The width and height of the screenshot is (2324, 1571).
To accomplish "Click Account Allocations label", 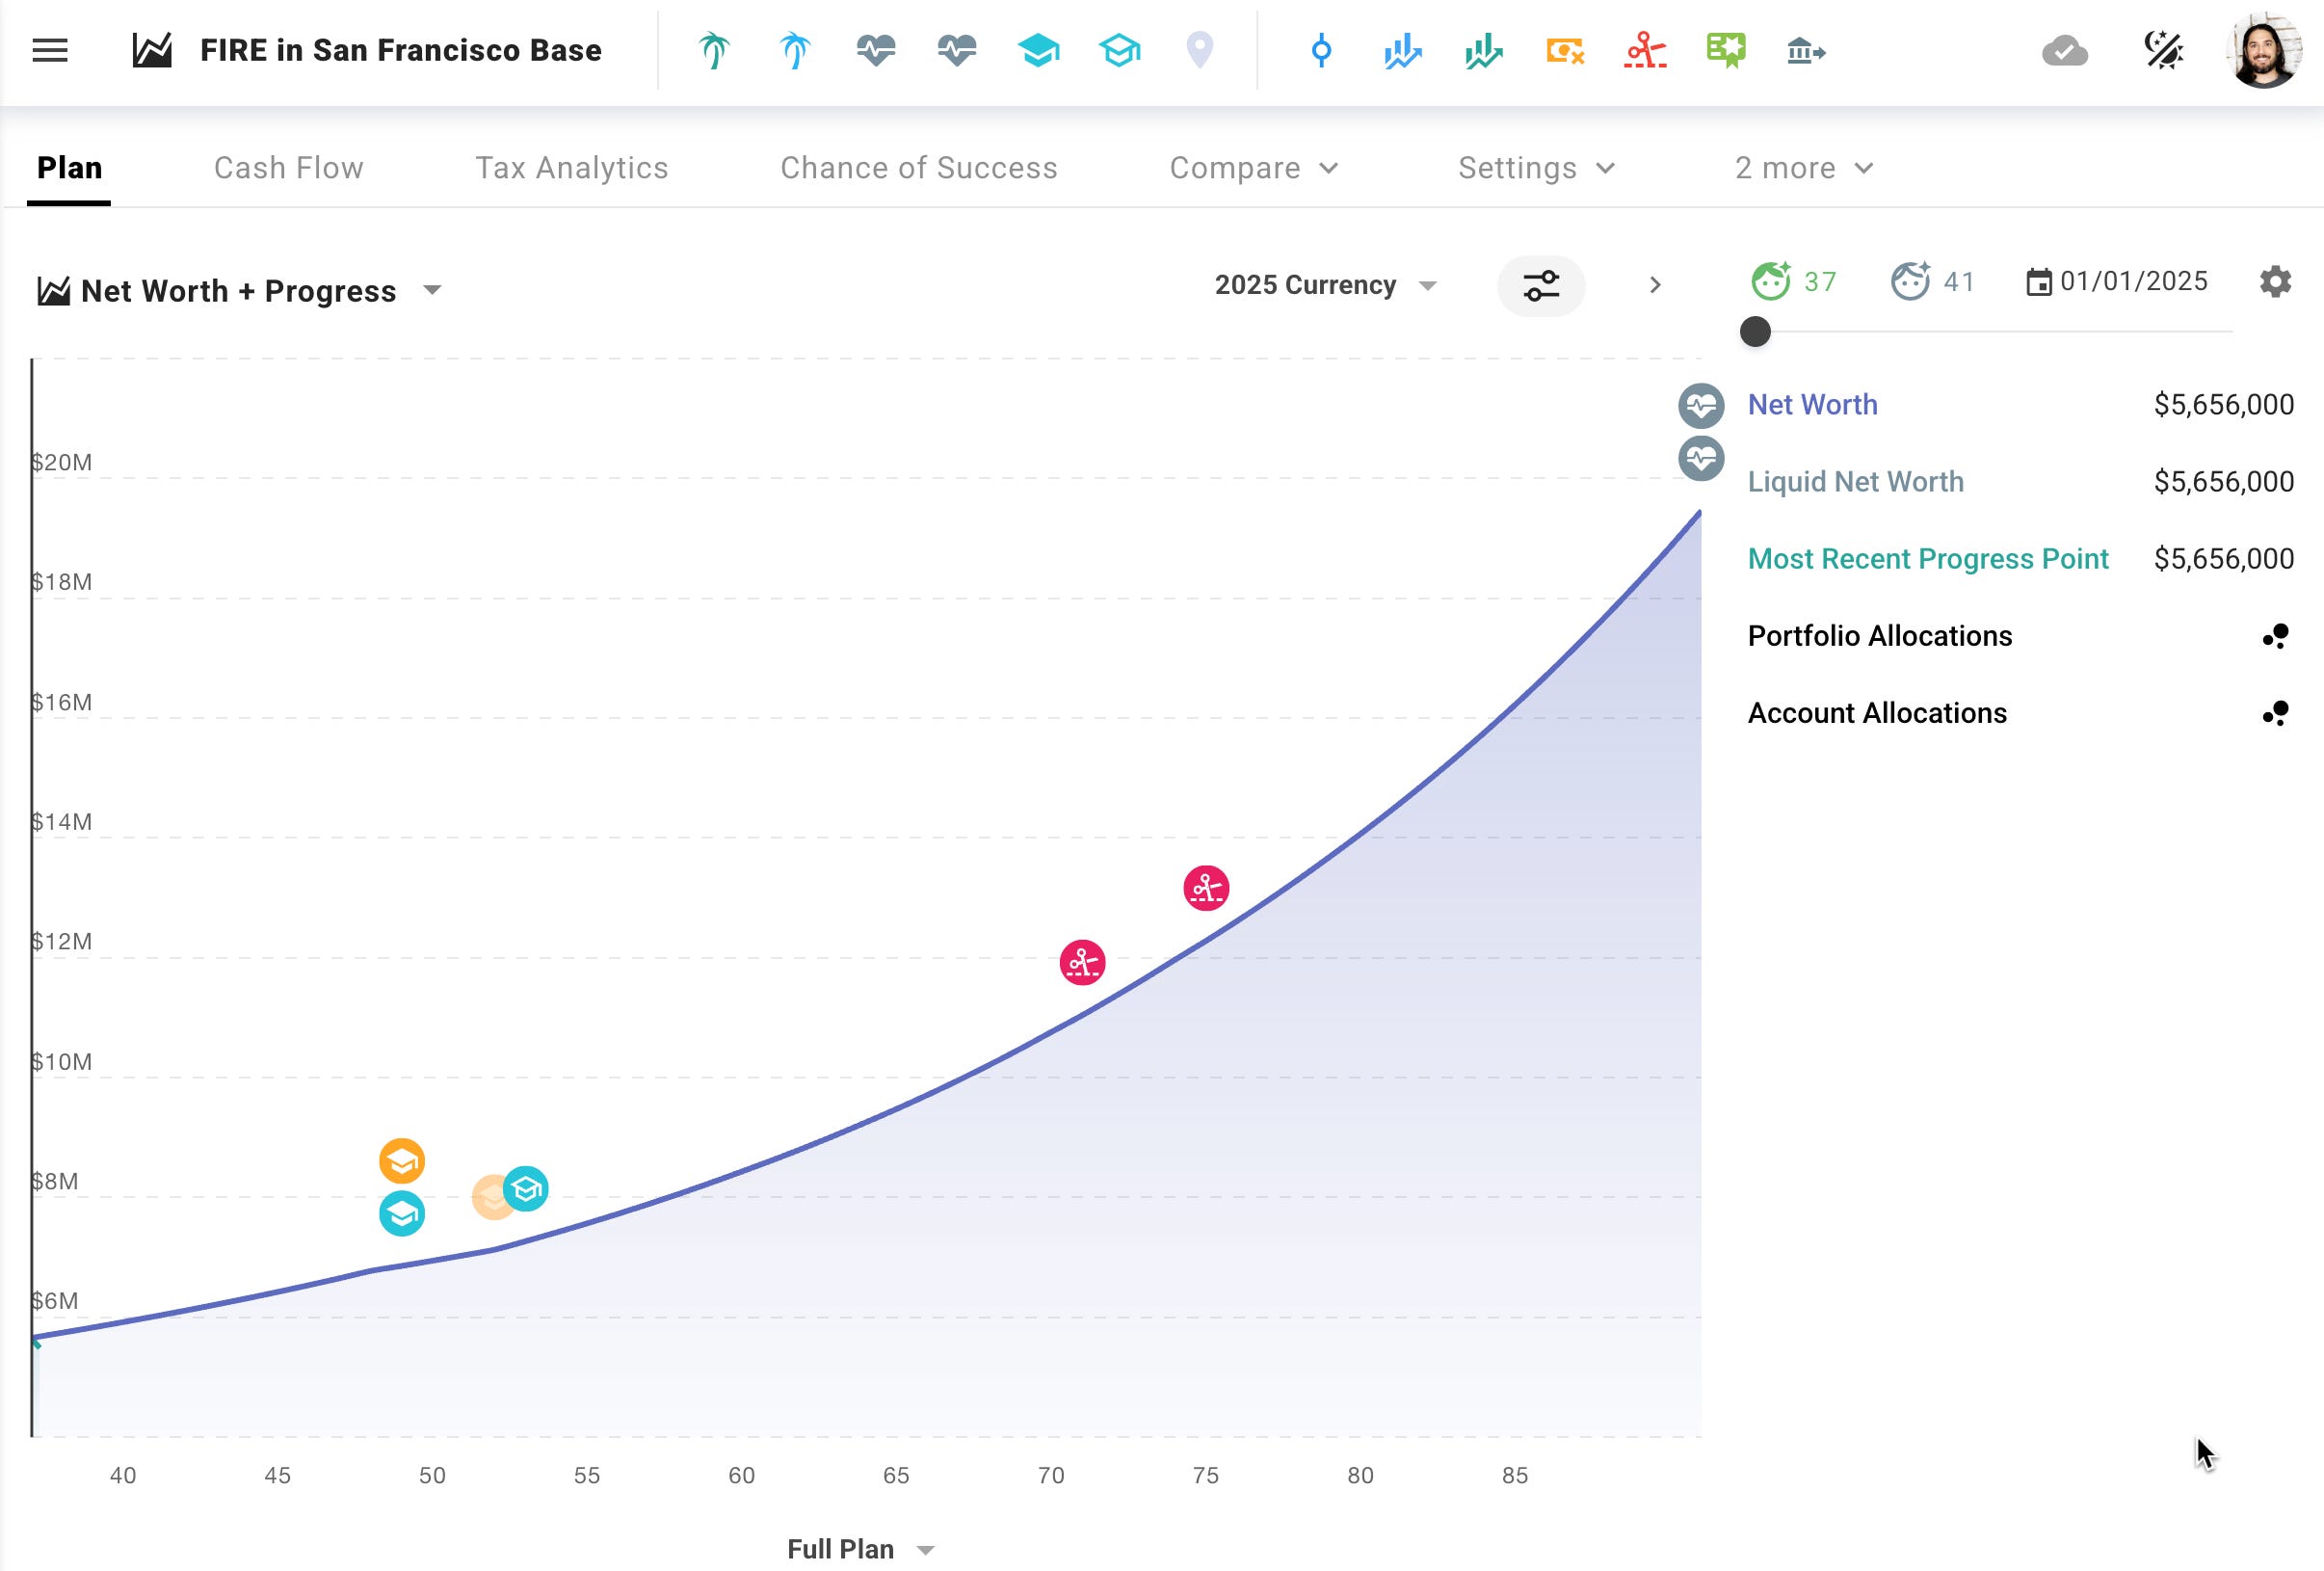I will click(x=1877, y=713).
